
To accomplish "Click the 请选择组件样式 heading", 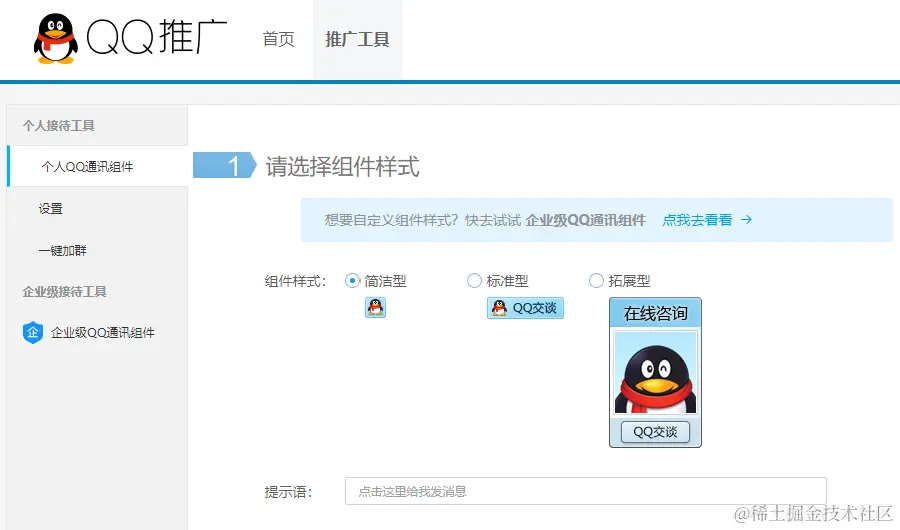I will coord(342,167).
